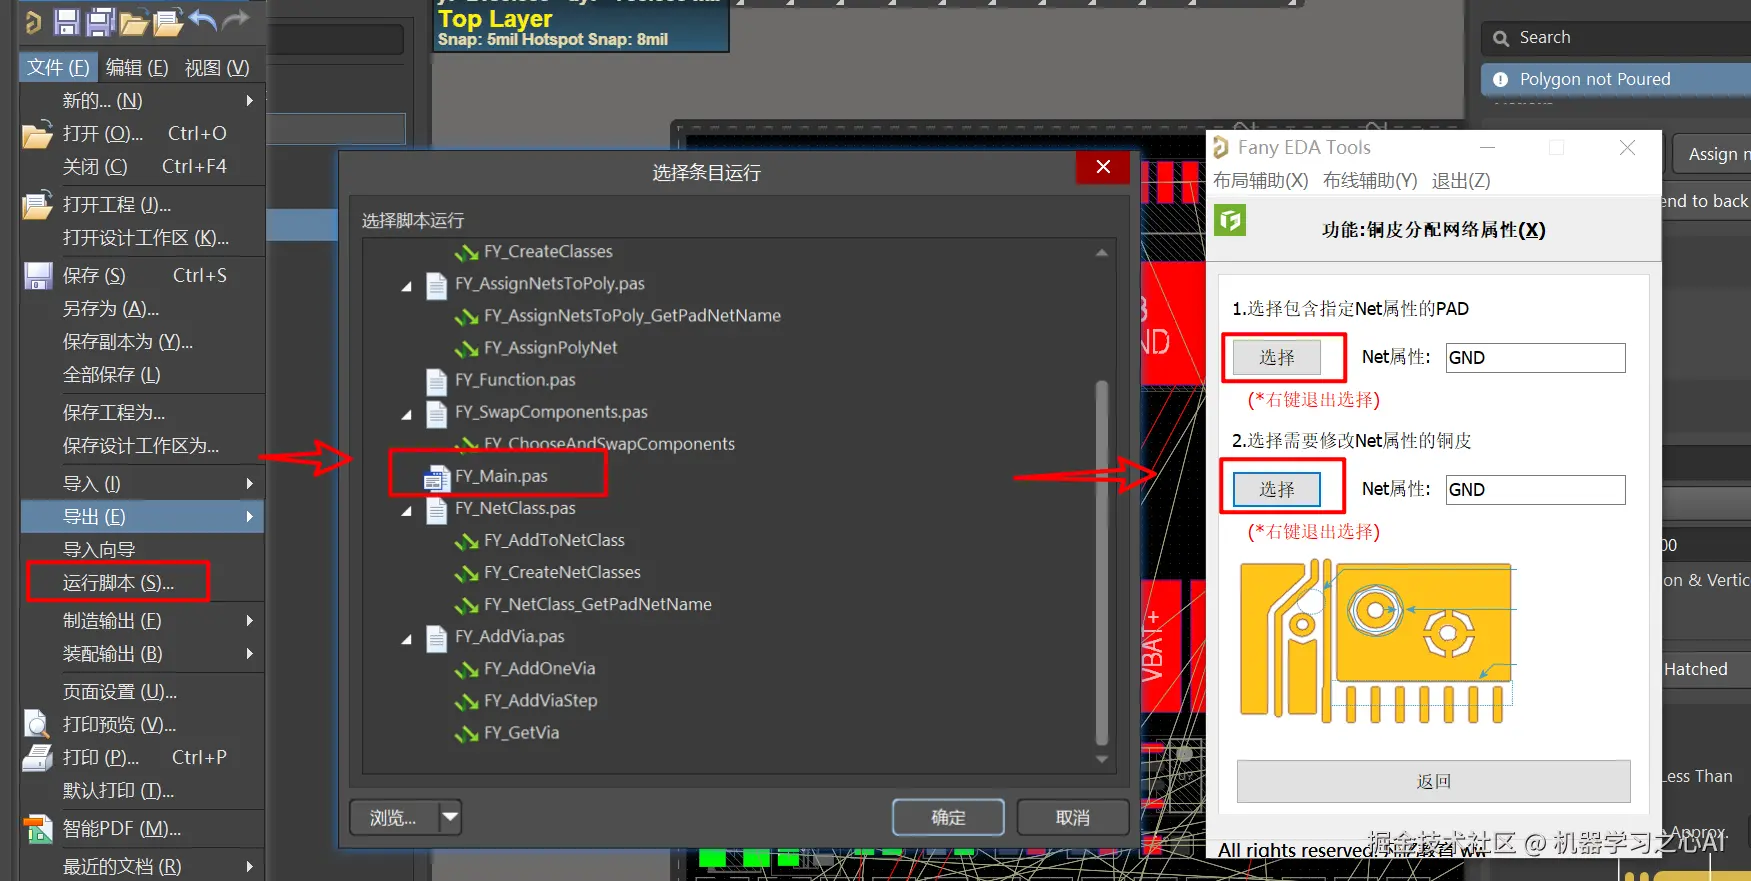
Task: Open the 编辑 (E) menu
Action: coord(137,68)
